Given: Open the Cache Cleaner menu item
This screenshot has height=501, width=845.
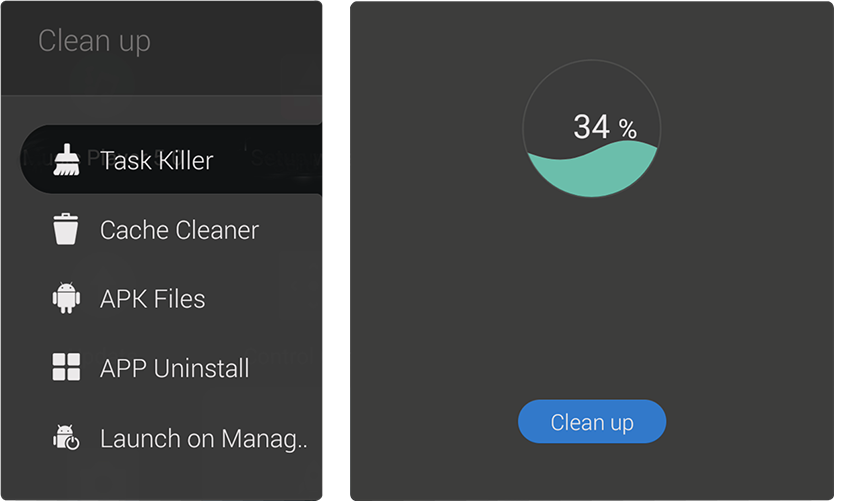Looking at the screenshot, I should (179, 230).
